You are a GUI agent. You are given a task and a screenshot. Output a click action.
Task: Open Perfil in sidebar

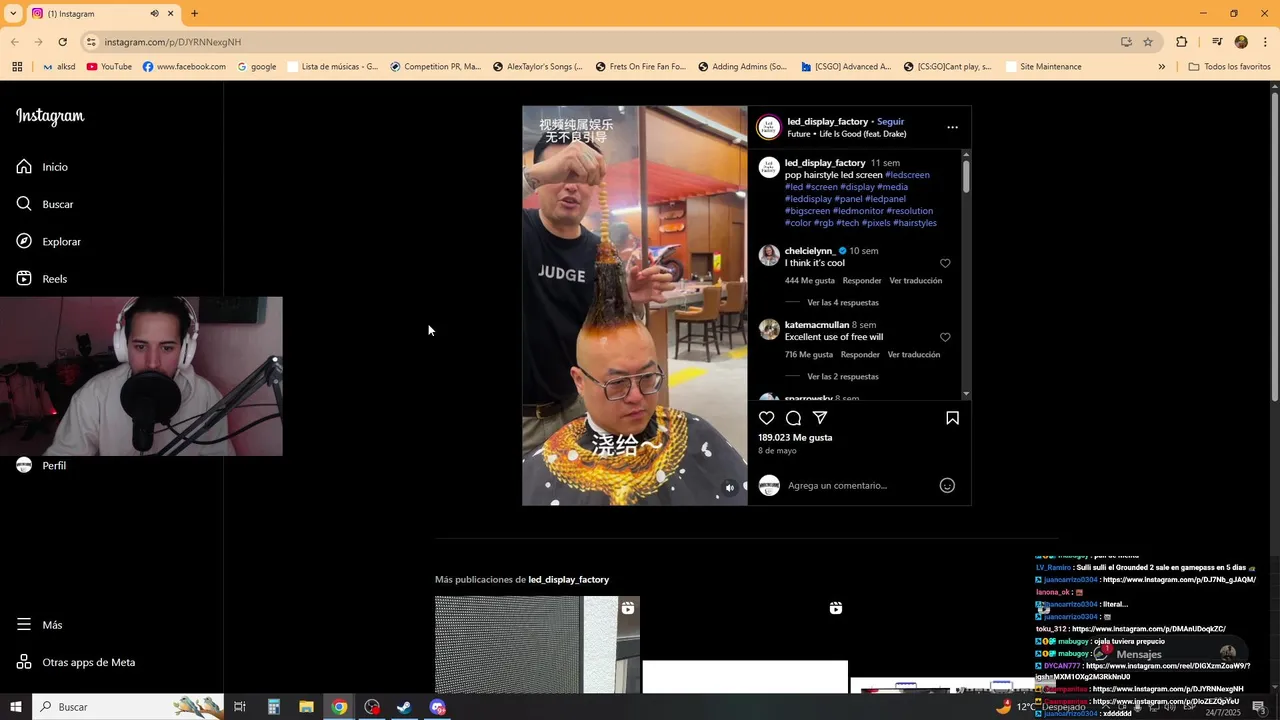(42, 465)
